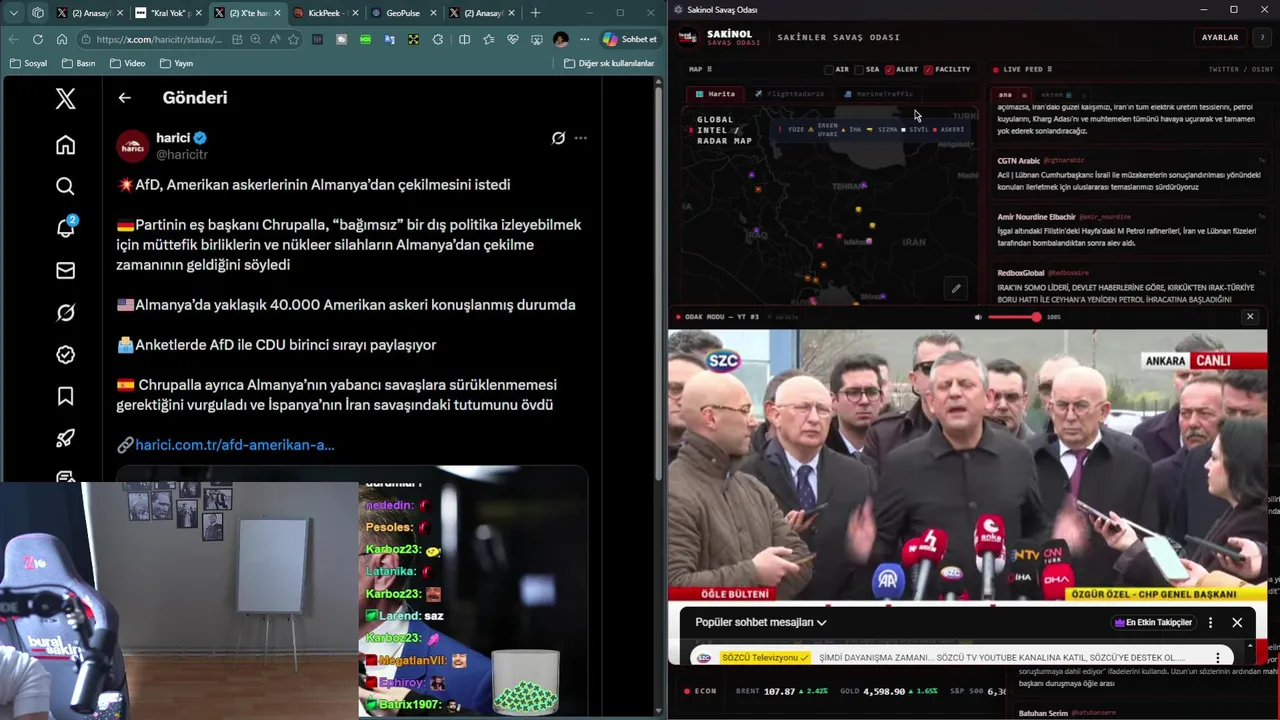The width and height of the screenshot is (1280, 720).
Task: Open browser profile avatar
Action: tap(560, 39)
